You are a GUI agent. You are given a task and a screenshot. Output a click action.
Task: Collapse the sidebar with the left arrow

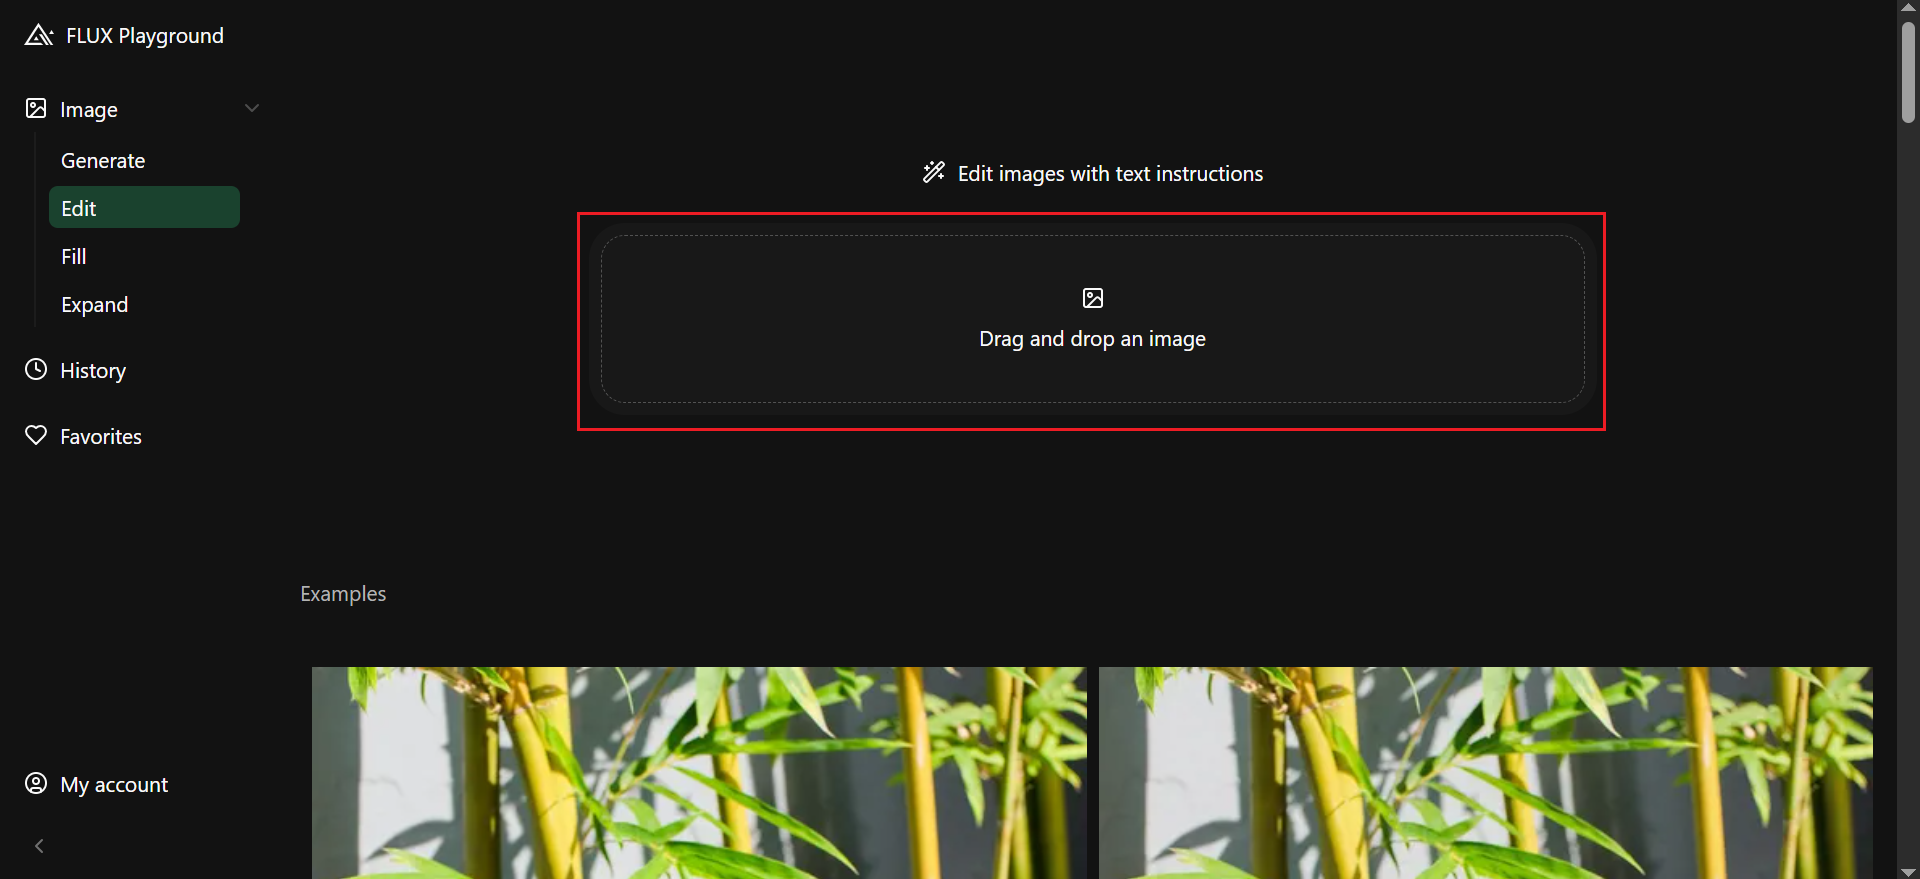(x=39, y=846)
